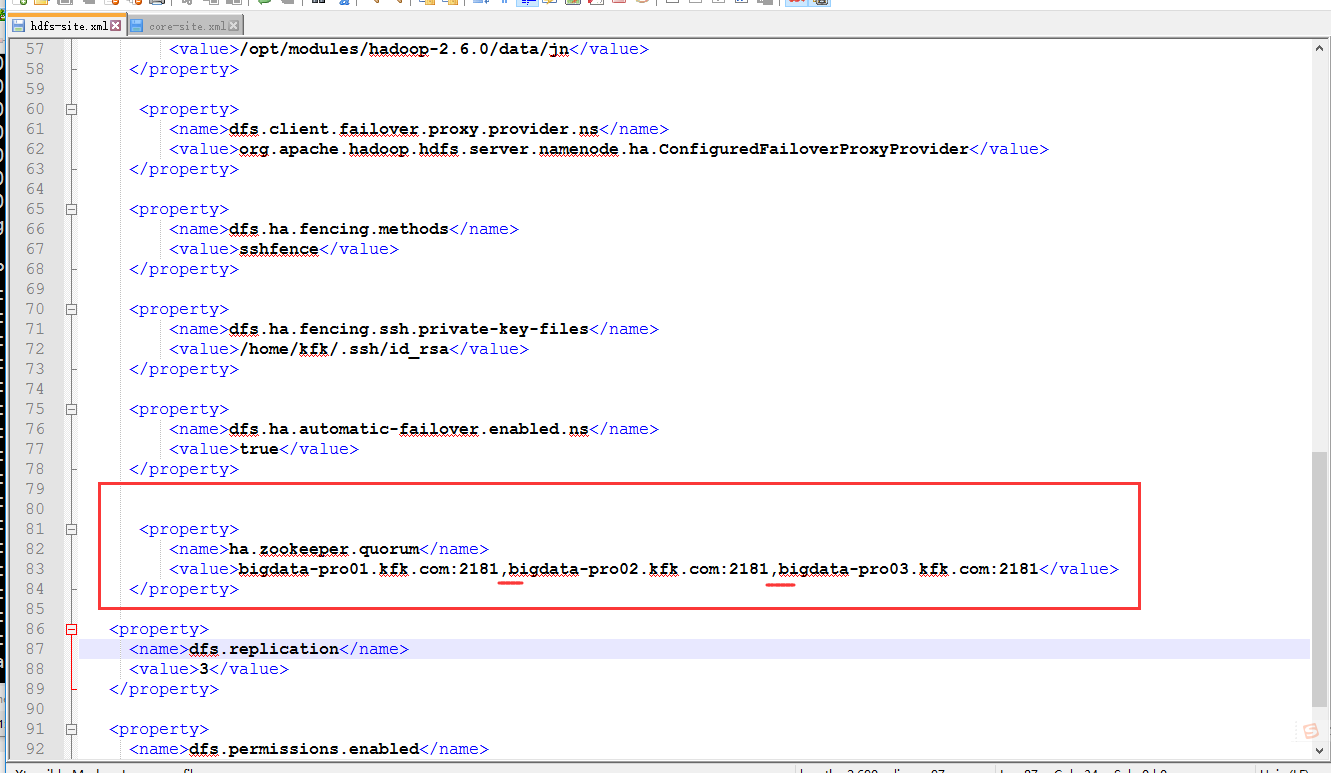This screenshot has width=1331, height=773.
Task: Click dfs.client.failover.proxy.provider.ns name text
Action: pyautogui.click(x=414, y=129)
